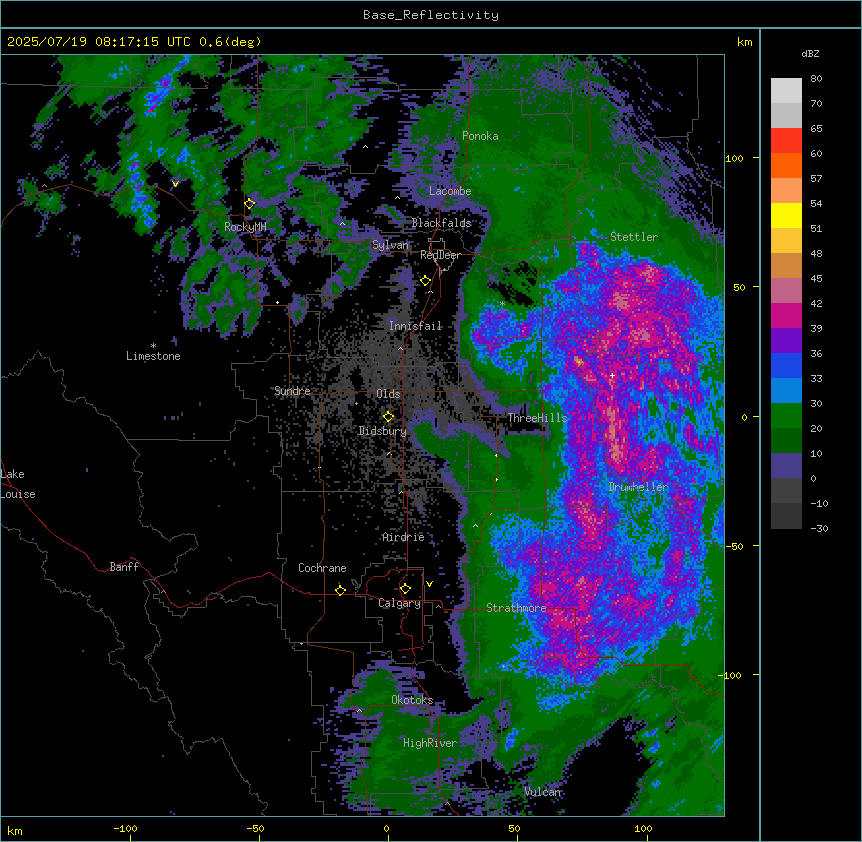The height and width of the screenshot is (842, 862).
Task: Click the Sylvan label
Action: (x=390, y=245)
